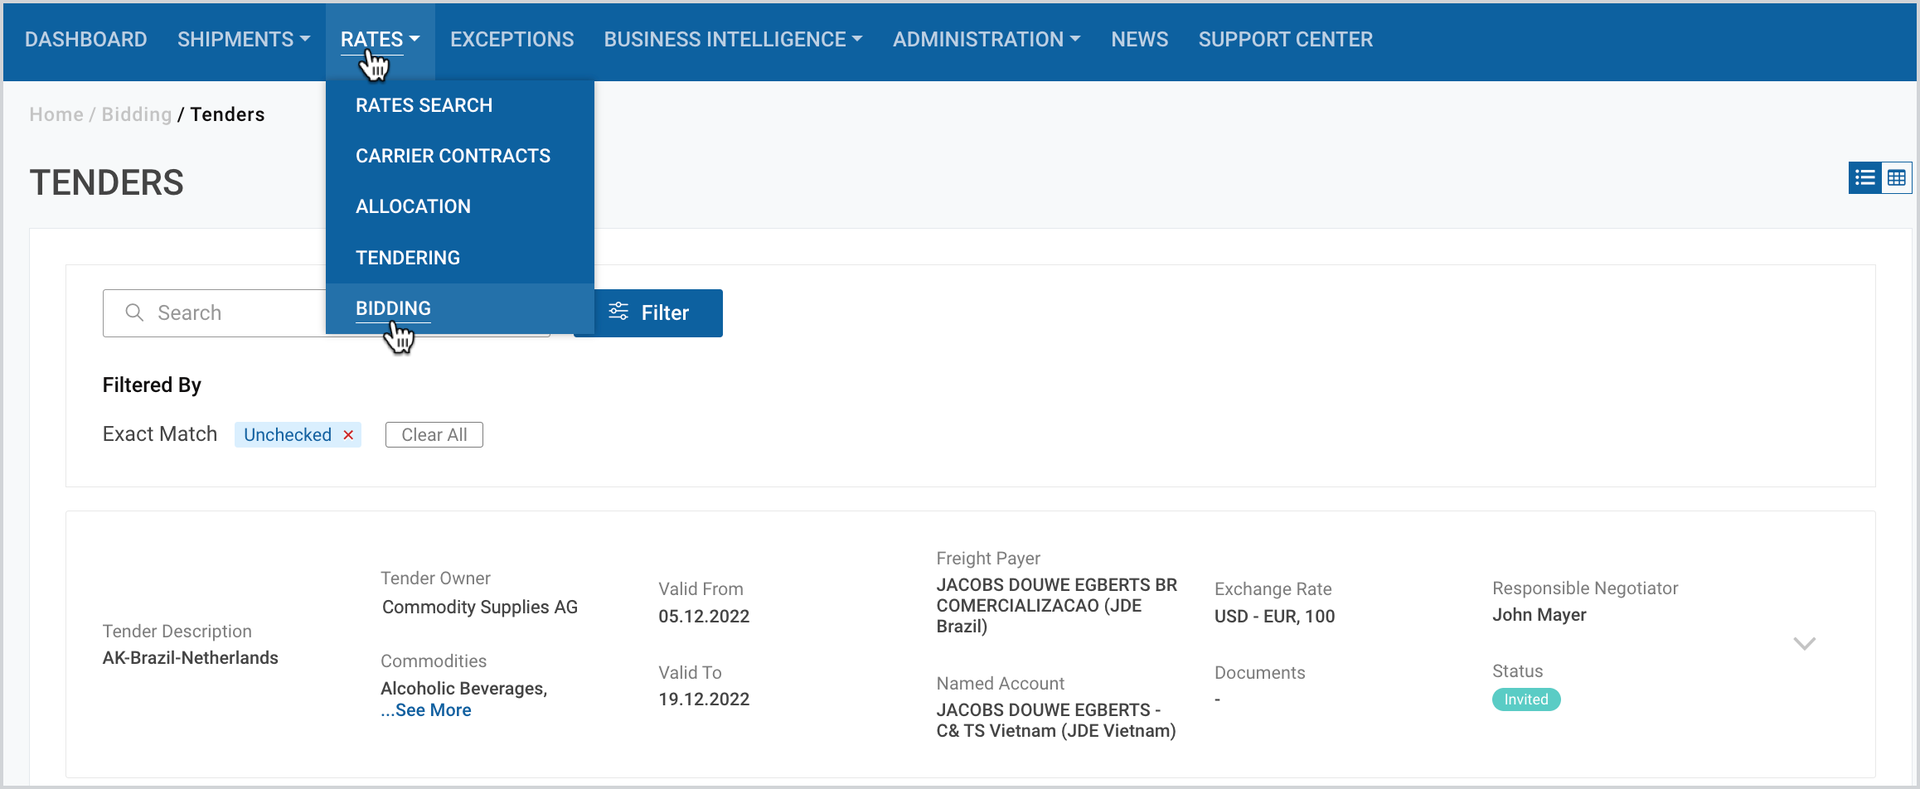Select Carrier Contracts menu entry

pos(460,156)
